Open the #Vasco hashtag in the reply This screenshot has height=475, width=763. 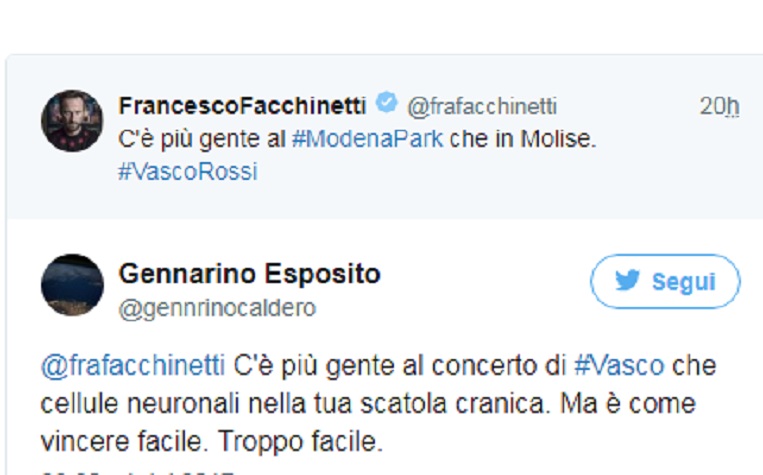pyautogui.click(x=619, y=366)
